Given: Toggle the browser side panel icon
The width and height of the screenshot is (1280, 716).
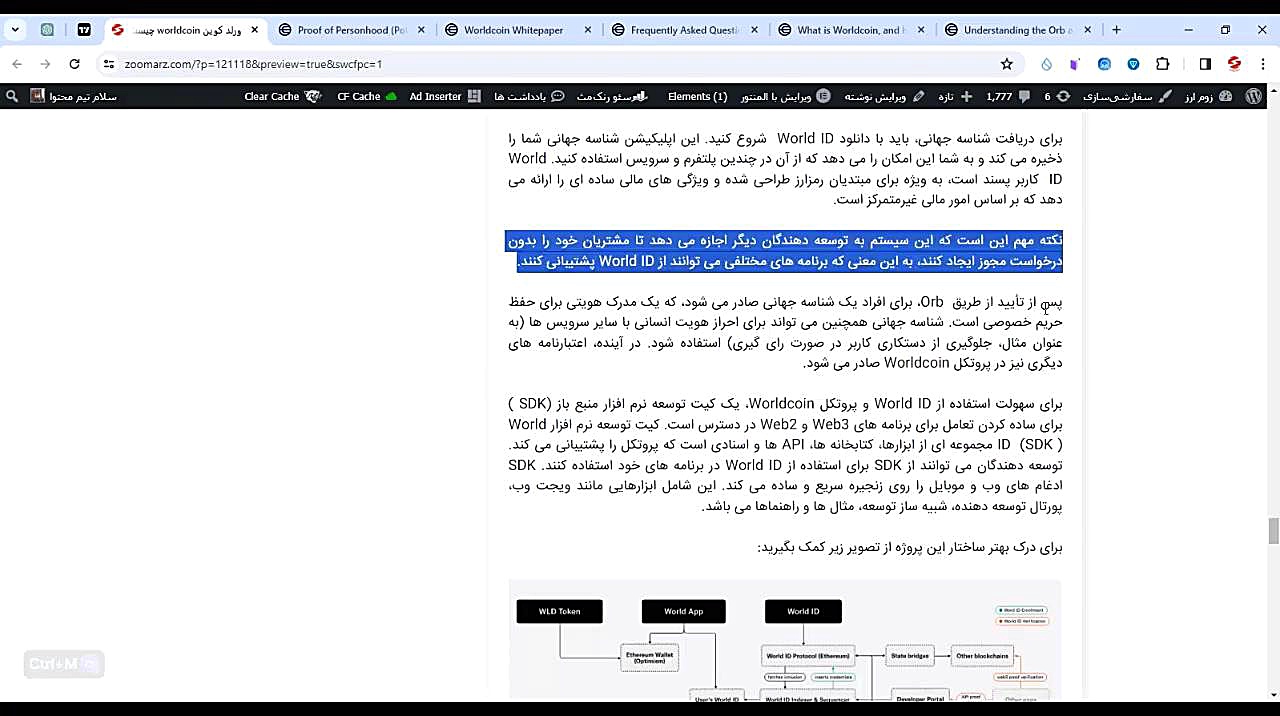Looking at the screenshot, I should [x=1205, y=64].
